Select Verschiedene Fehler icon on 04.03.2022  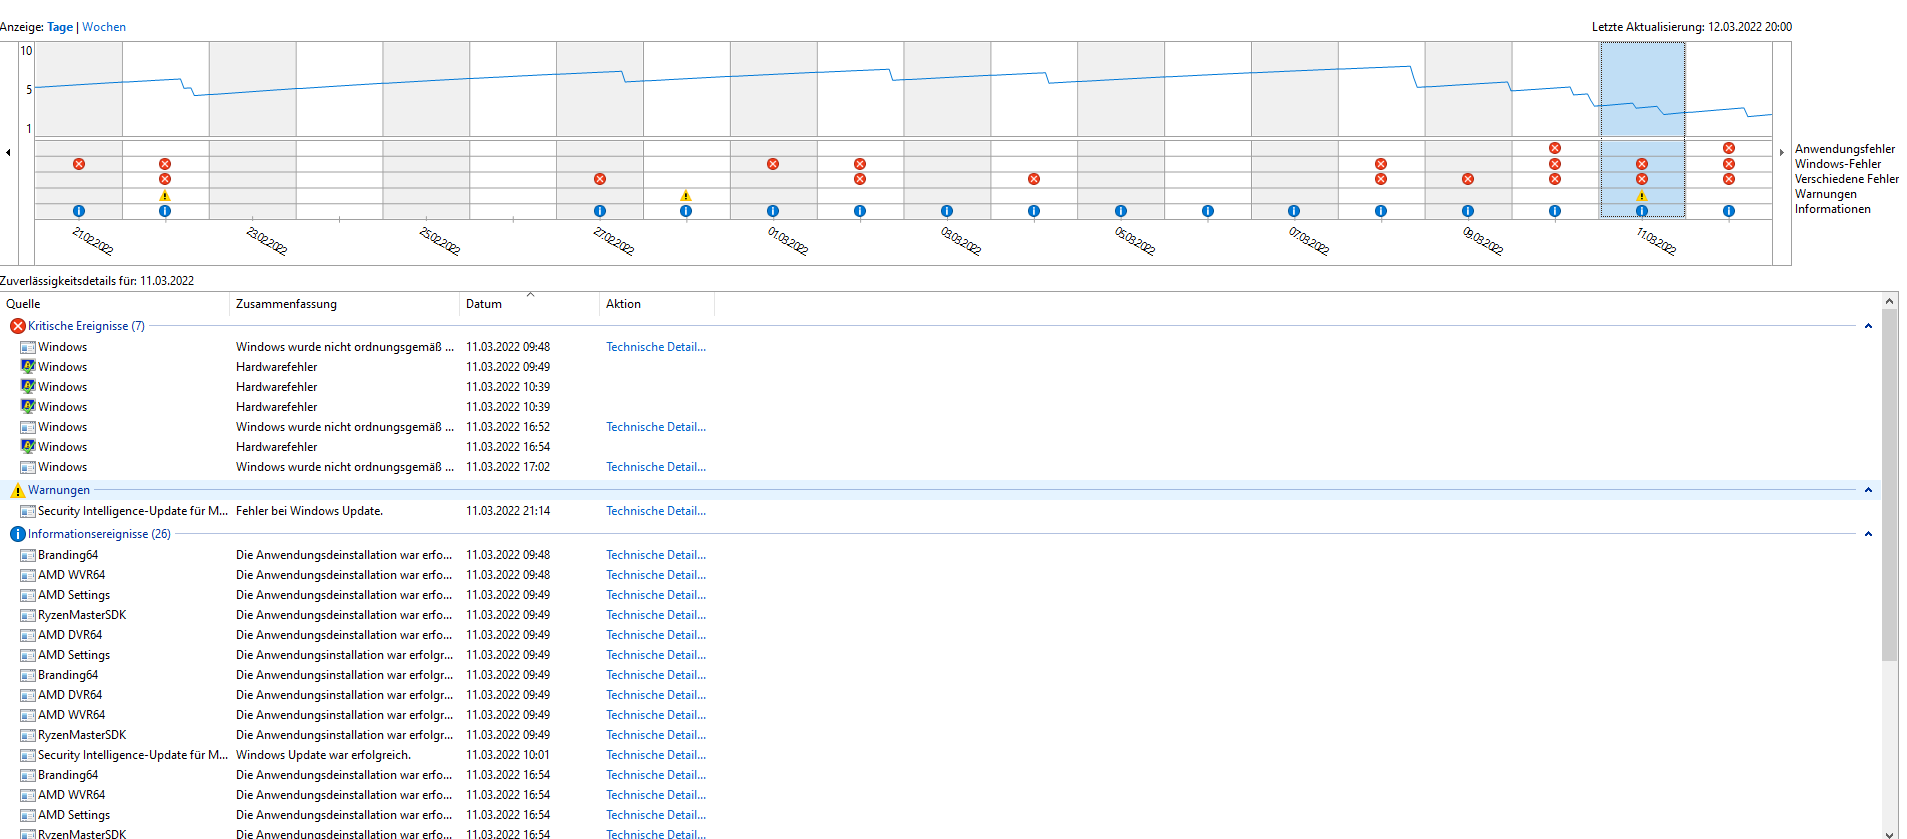1034,179
